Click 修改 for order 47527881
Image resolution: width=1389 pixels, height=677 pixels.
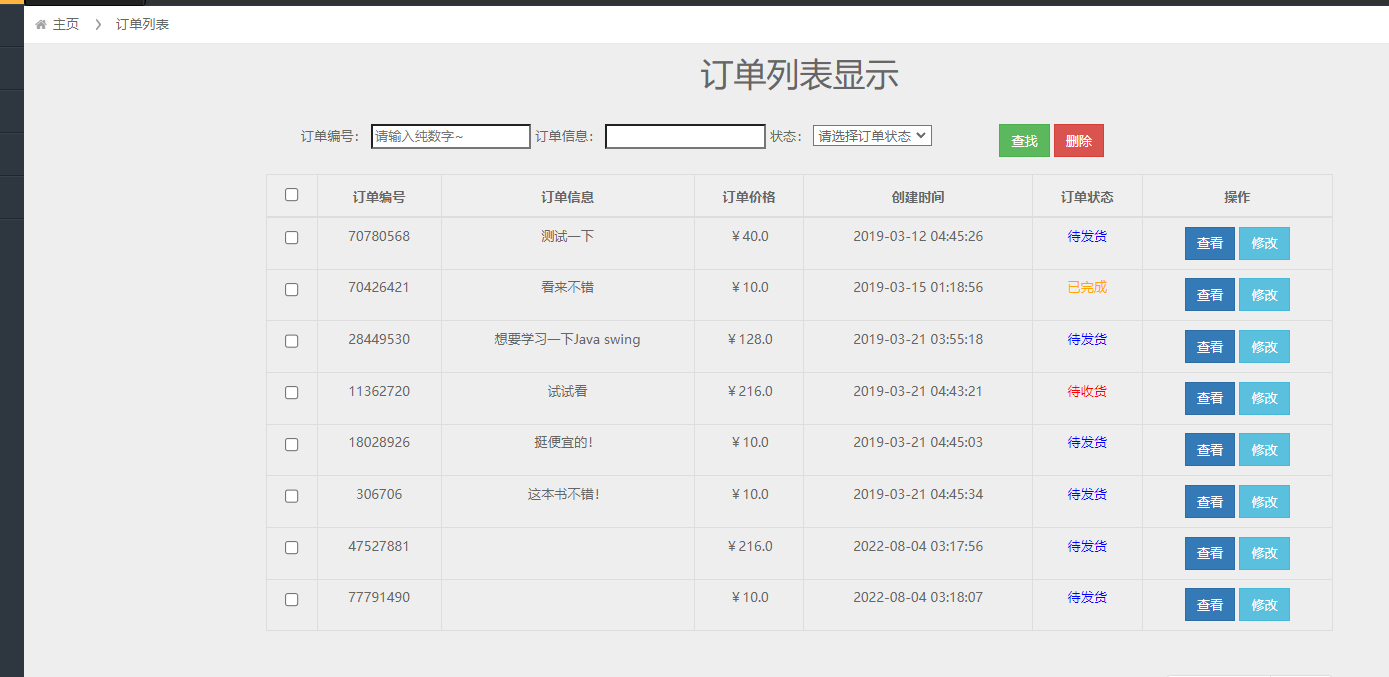click(x=1264, y=553)
